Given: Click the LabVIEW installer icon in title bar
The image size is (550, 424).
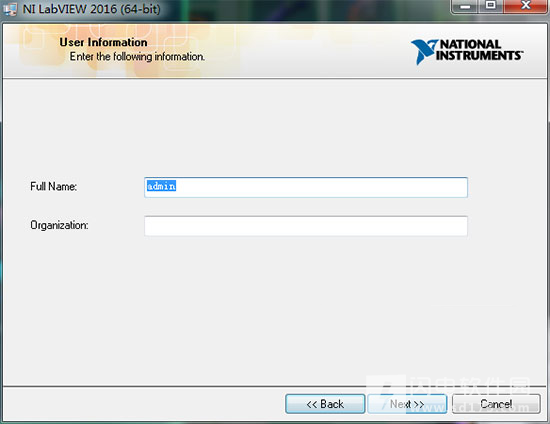Looking at the screenshot, I should pyautogui.click(x=10, y=9).
